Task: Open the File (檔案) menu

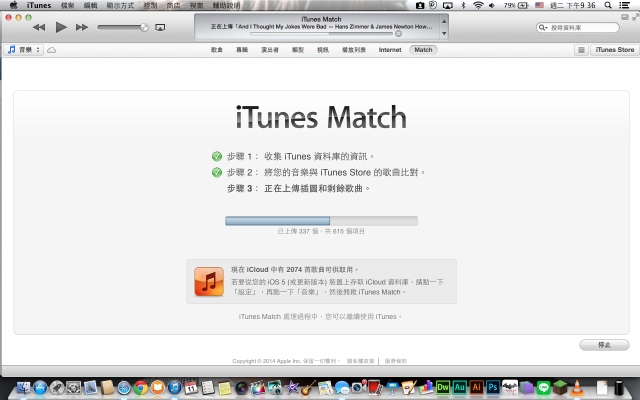Action: coord(67,5)
